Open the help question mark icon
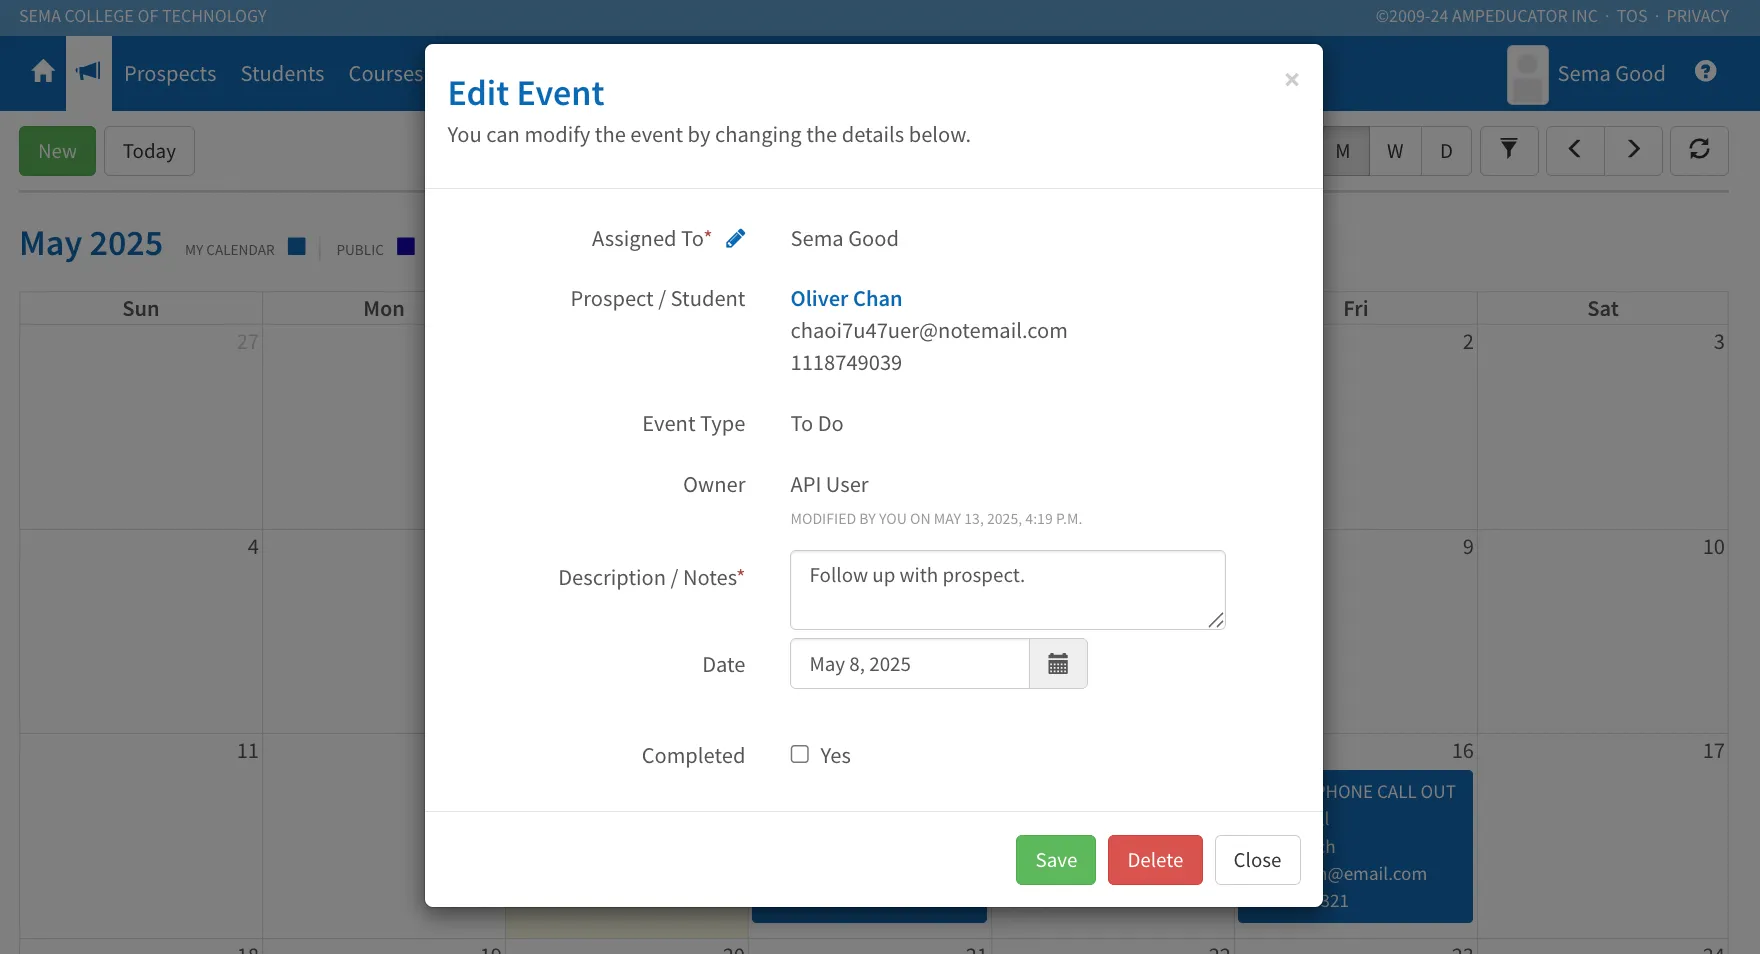 tap(1706, 71)
